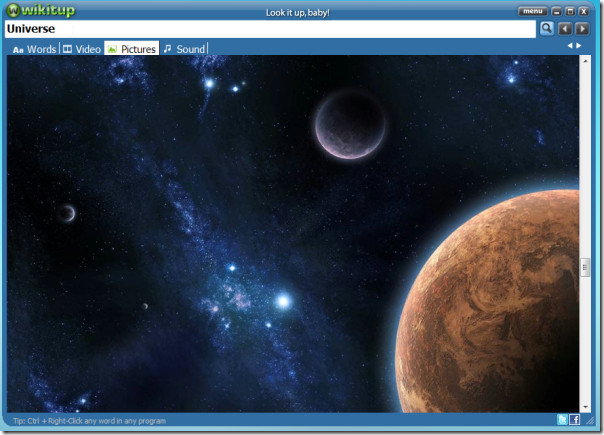
Task: Share via the Facebook icon
Action: pyautogui.click(x=575, y=419)
